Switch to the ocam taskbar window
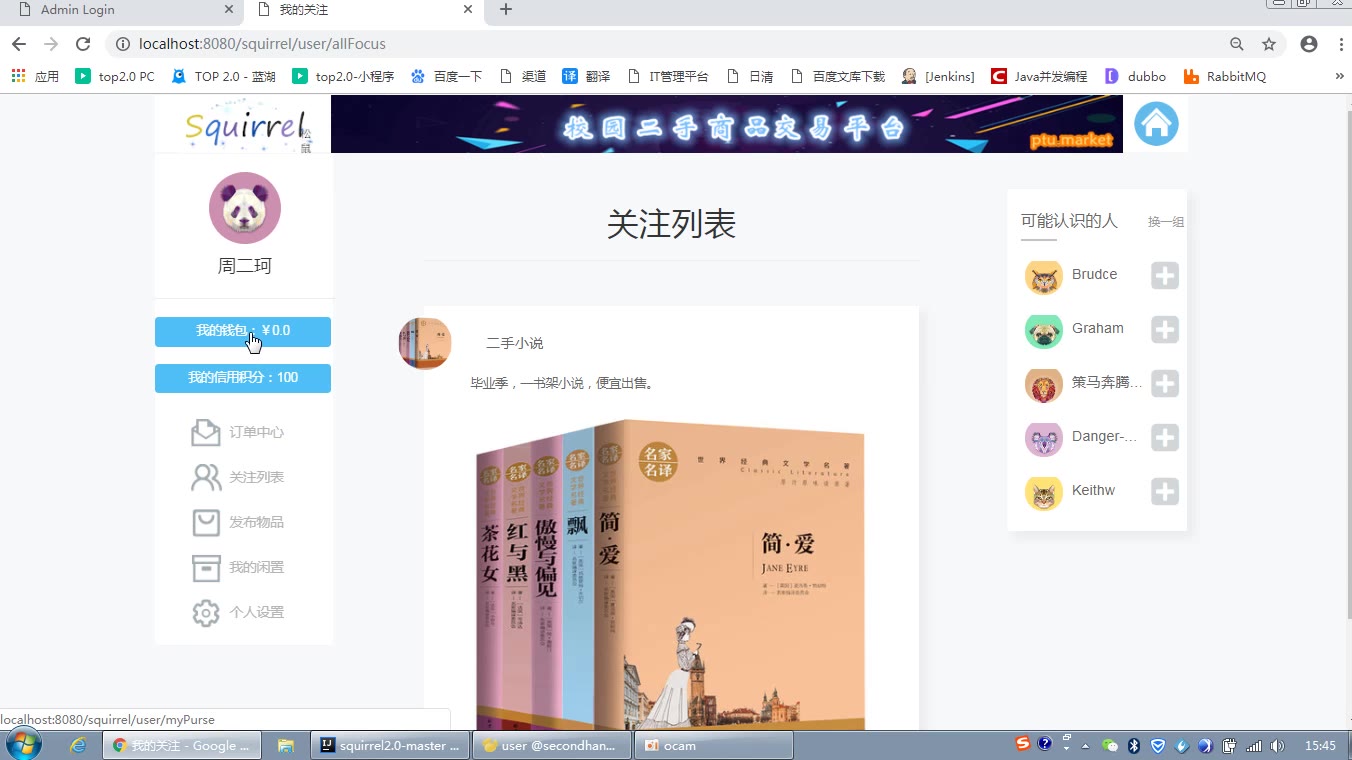 coord(714,745)
